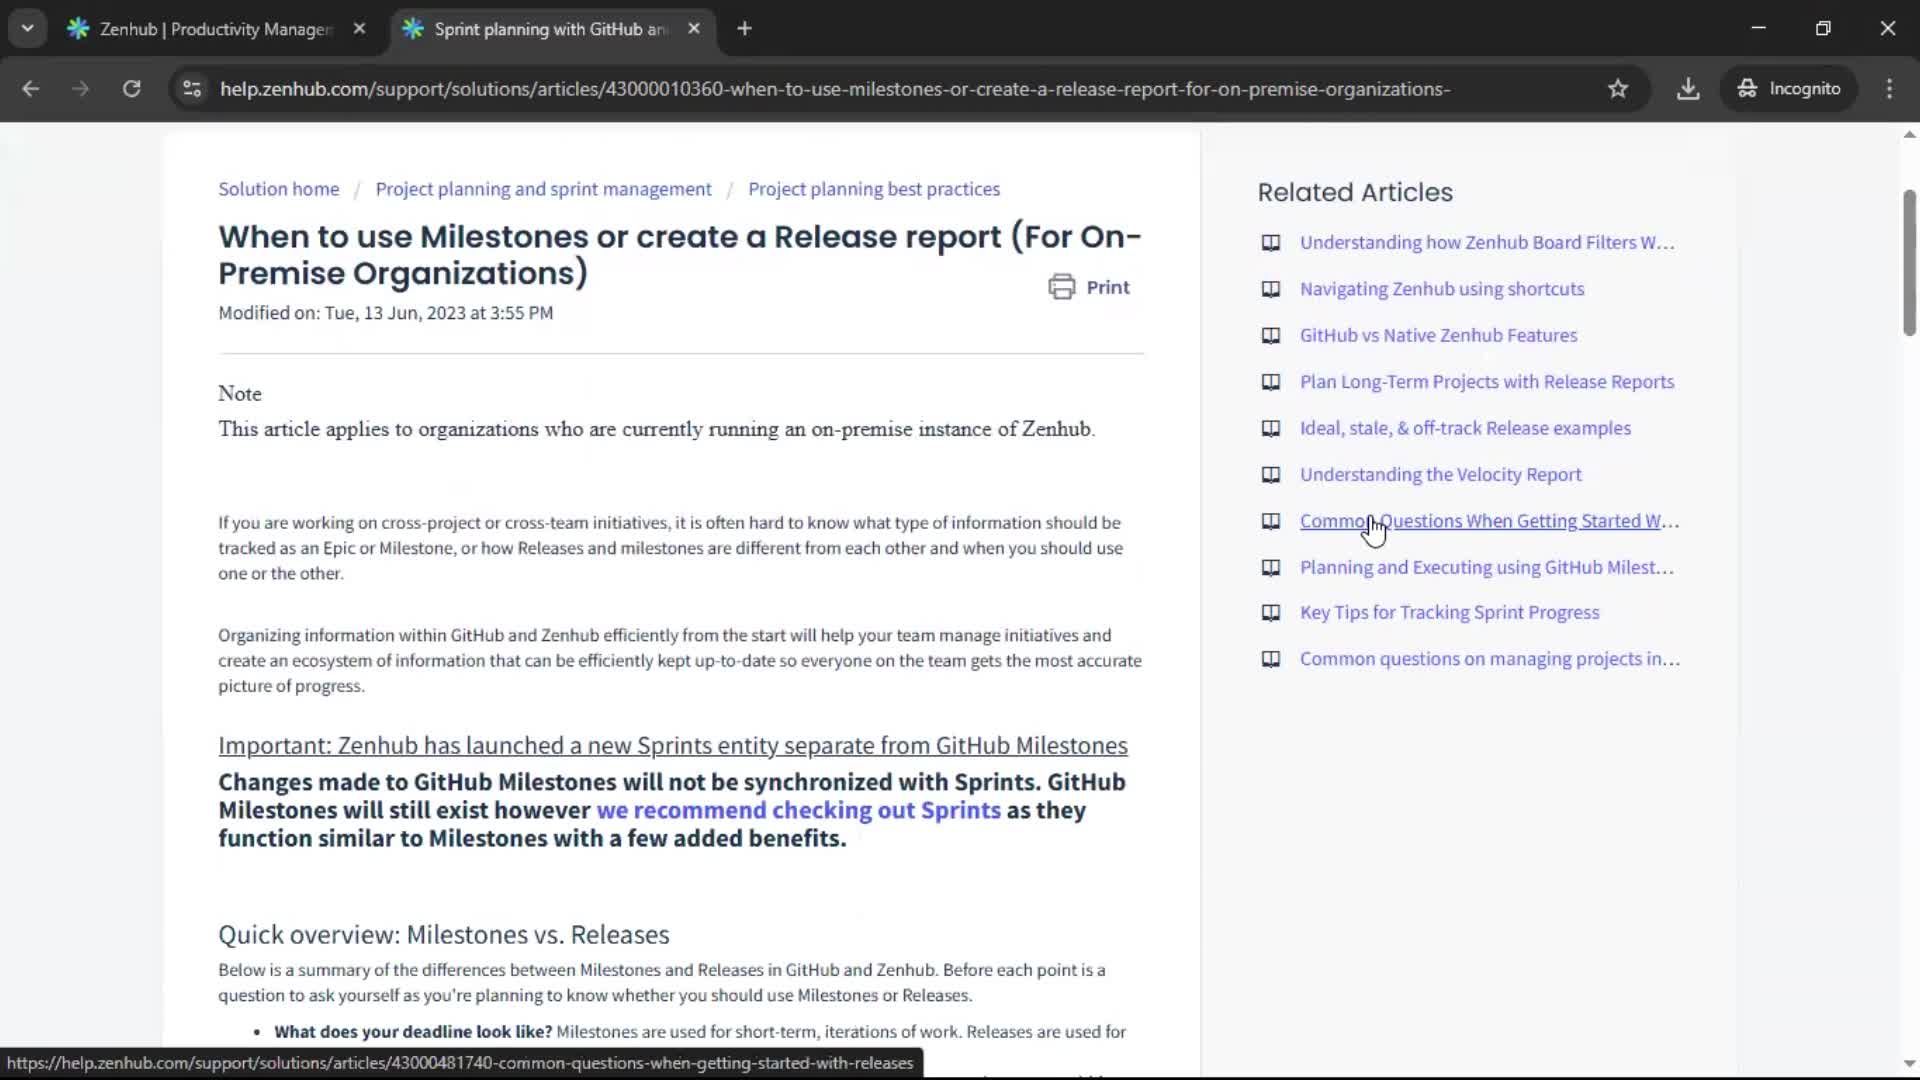Click the Incognito mode badge
This screenshot has height=1080, width=1920.
[1789, 88]
